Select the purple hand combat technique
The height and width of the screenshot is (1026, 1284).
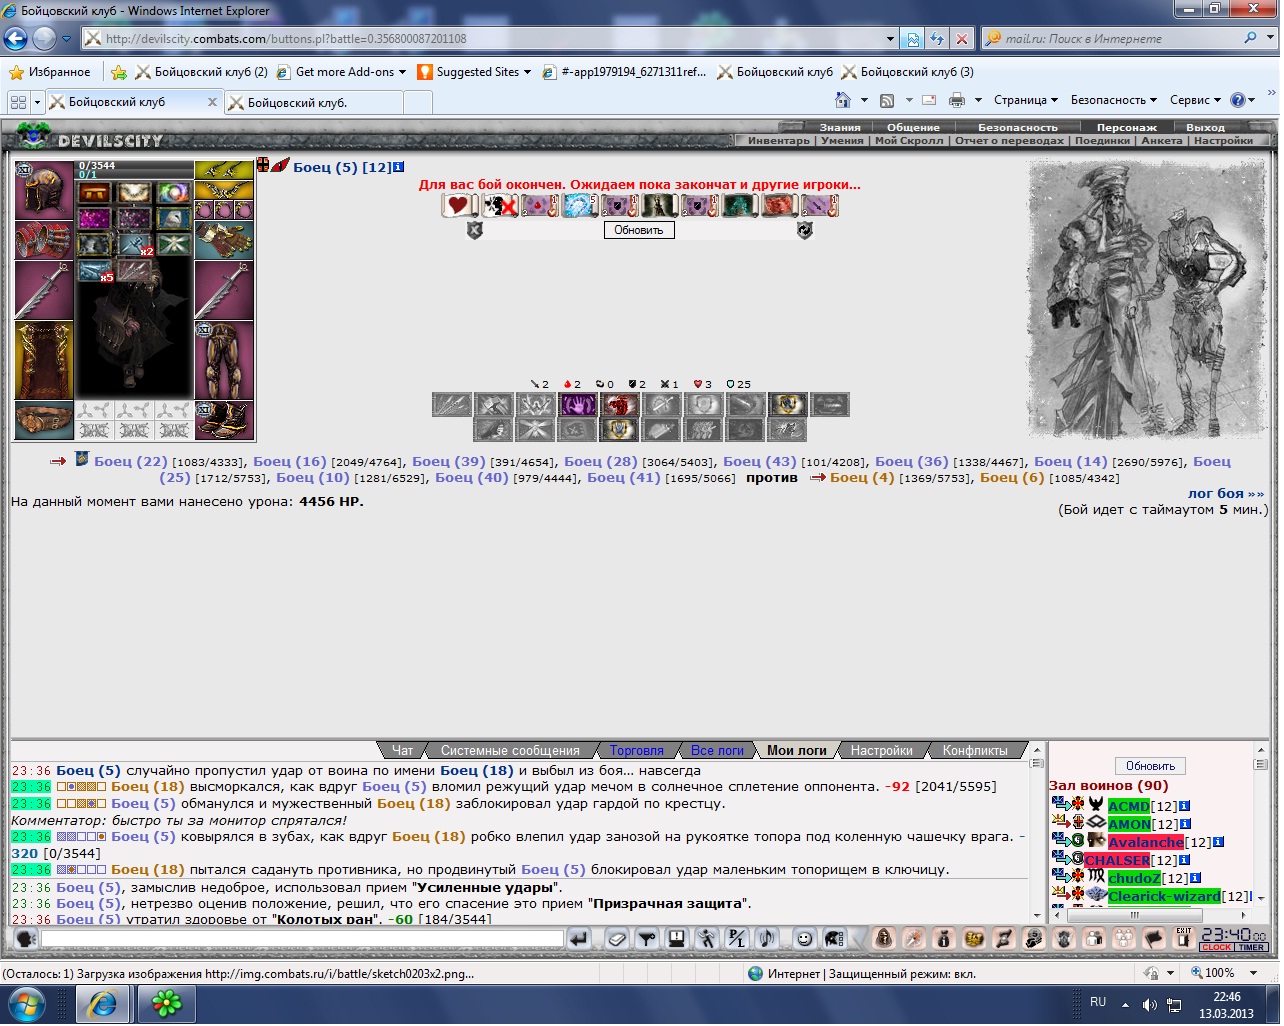point(577,405)
